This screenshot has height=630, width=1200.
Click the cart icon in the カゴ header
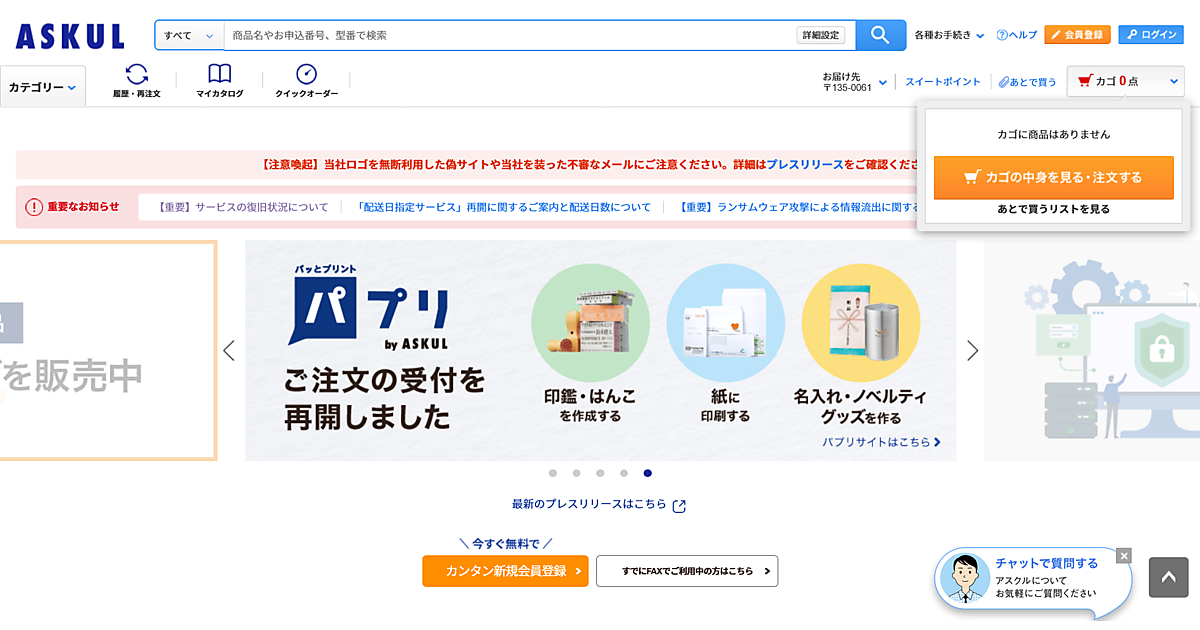point(1084,81)
